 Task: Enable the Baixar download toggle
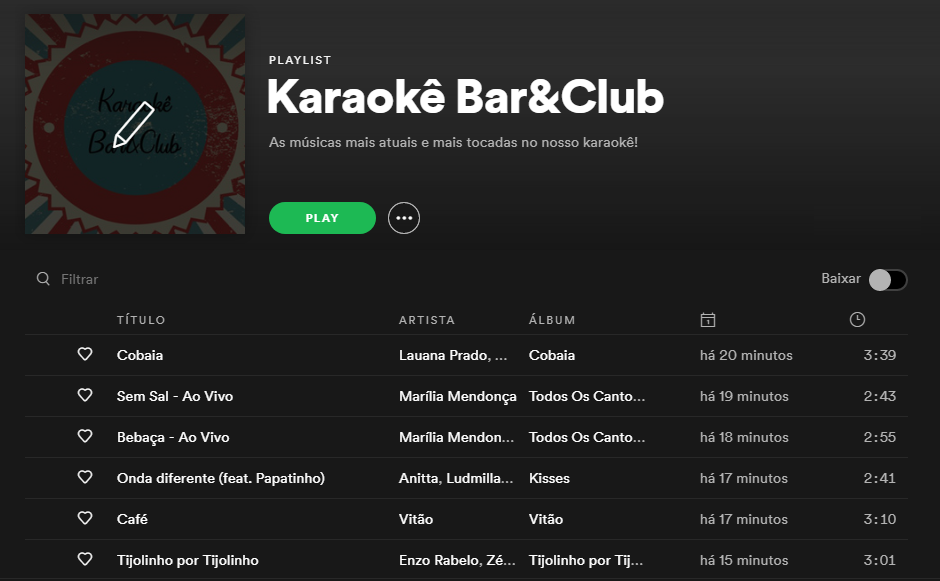point(888,279)
